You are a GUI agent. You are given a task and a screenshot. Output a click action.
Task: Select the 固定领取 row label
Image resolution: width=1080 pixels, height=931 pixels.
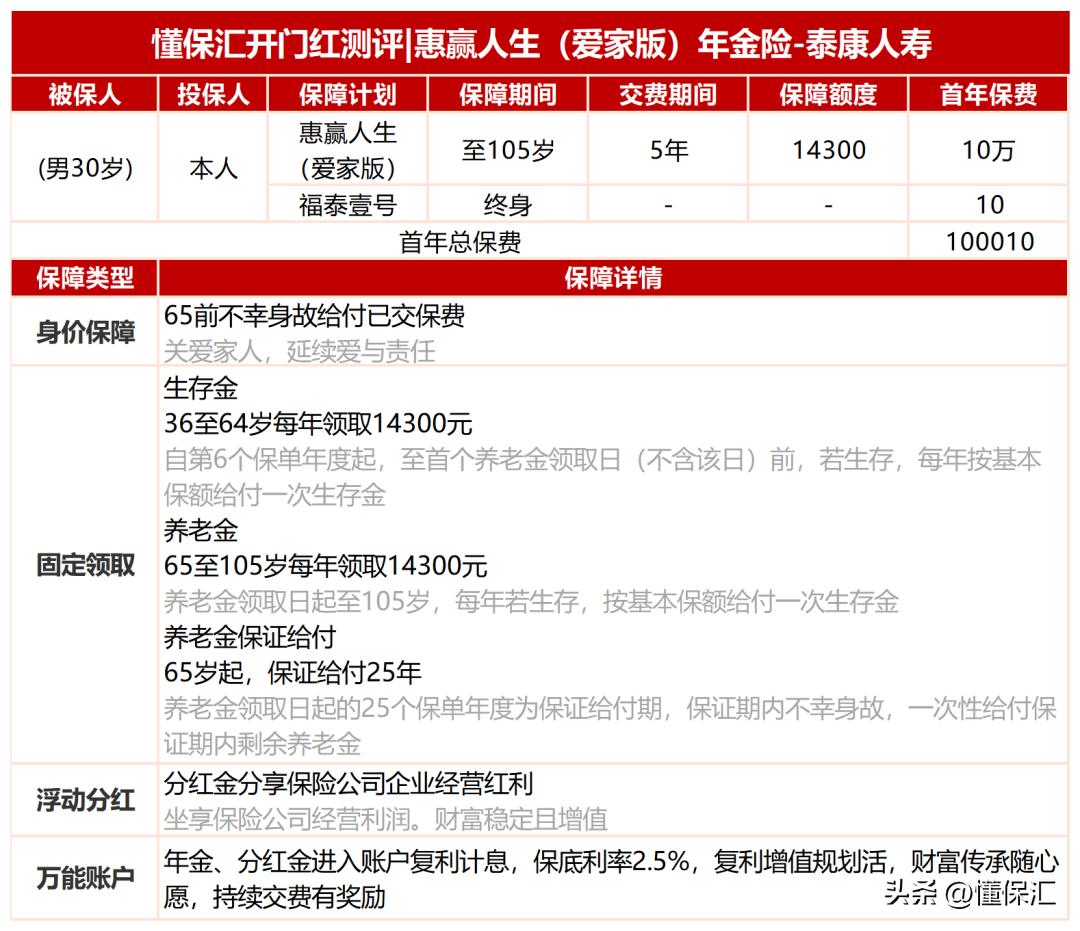[x=85, y=563]
